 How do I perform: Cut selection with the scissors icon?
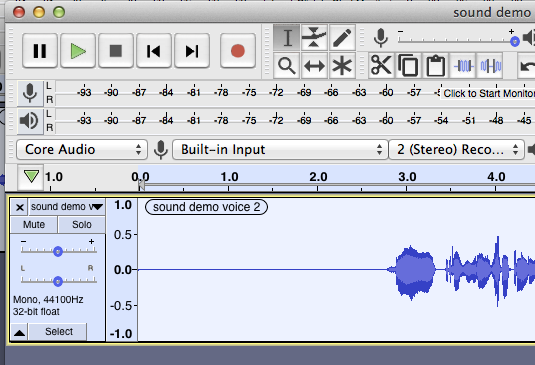coord(381,65)
